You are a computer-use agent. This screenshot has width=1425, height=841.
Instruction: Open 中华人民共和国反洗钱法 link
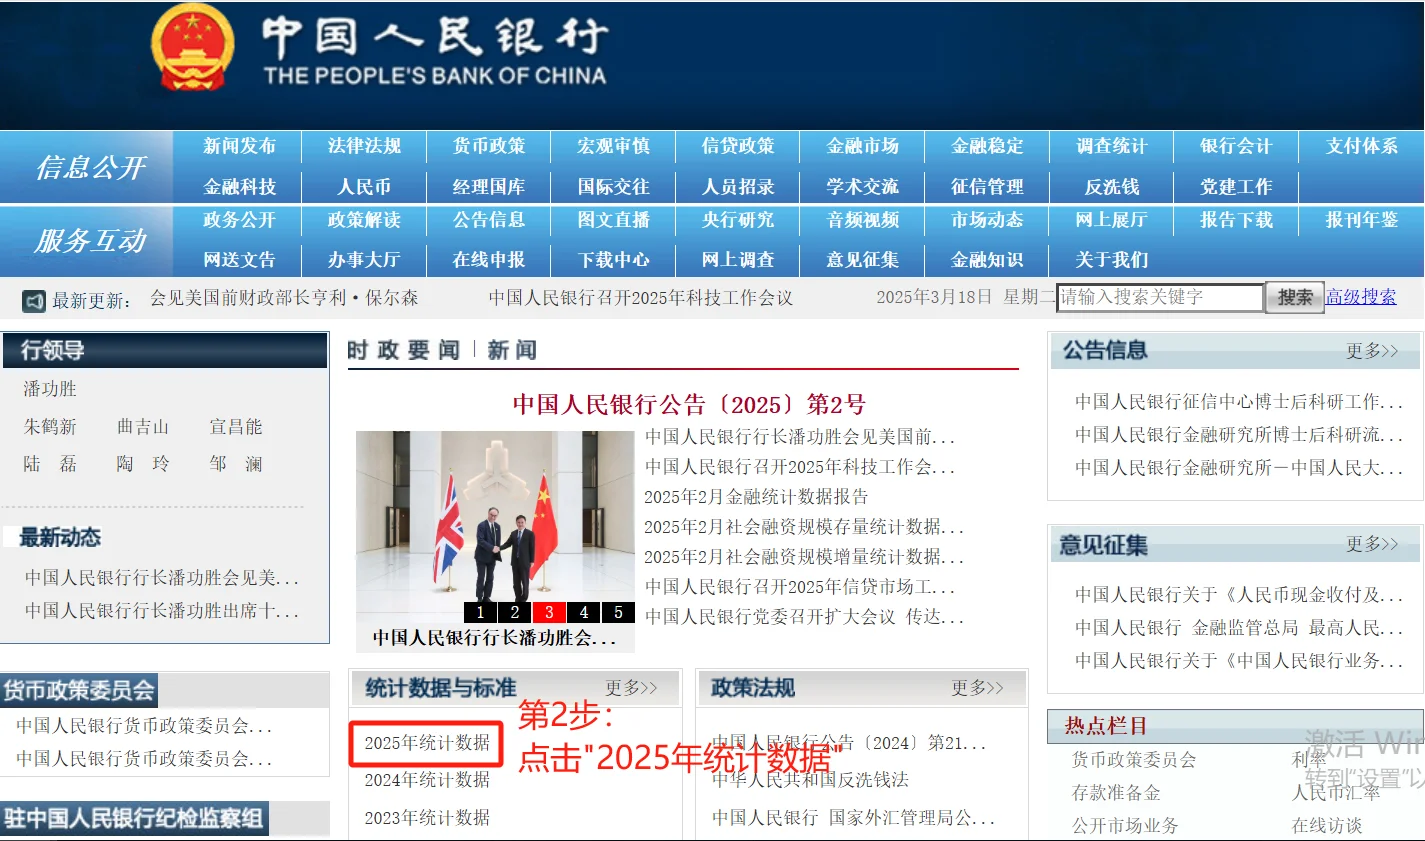pyautogui.click(x=810, y=780)
